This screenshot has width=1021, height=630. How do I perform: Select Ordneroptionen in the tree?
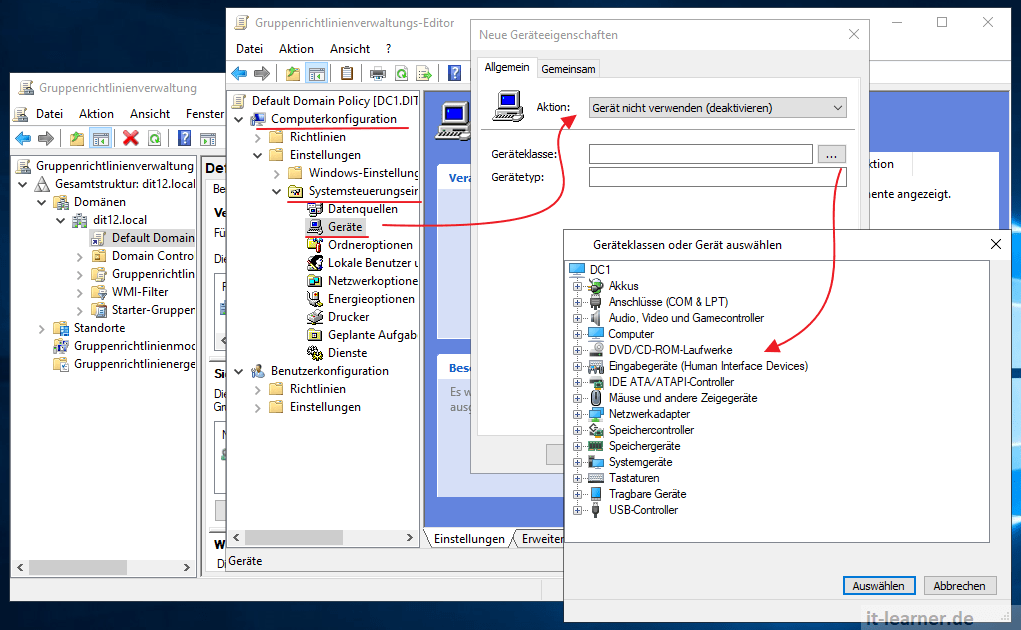(x=370, y=245)
